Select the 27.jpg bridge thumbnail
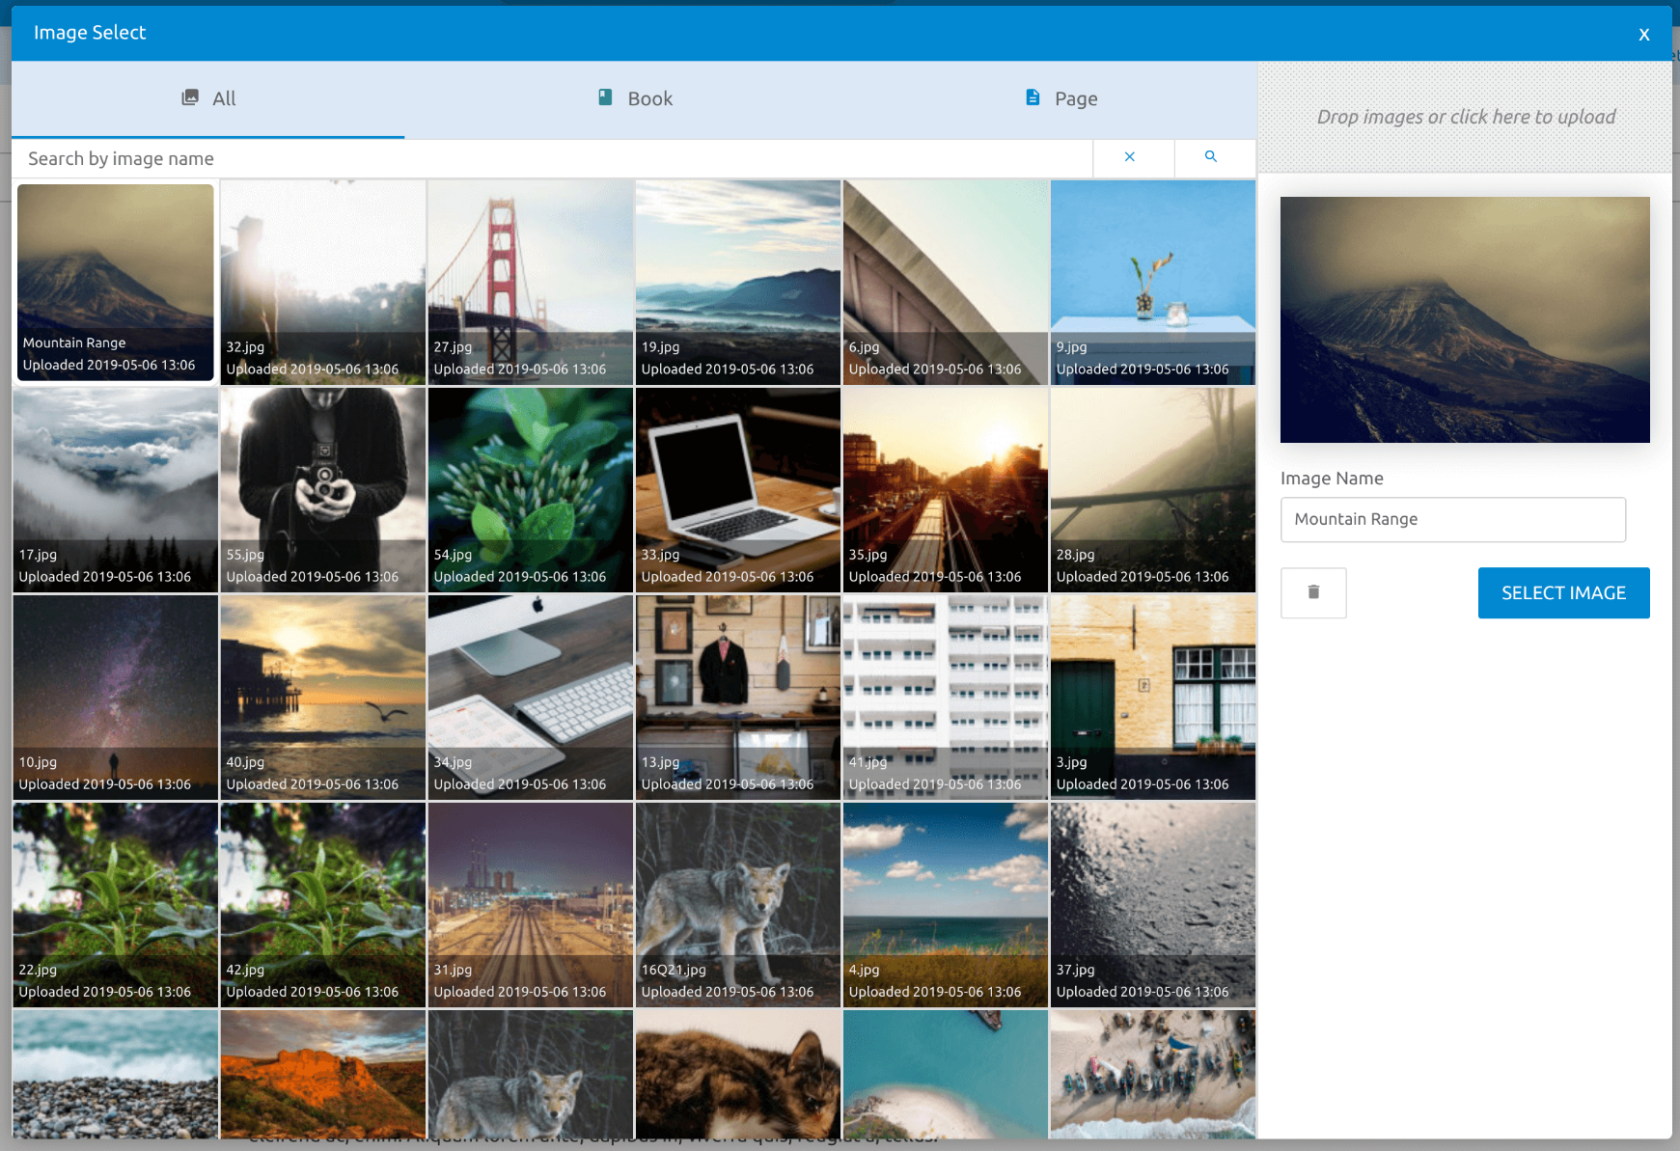Screen dimensions: 1680x1151 point(530,282)
